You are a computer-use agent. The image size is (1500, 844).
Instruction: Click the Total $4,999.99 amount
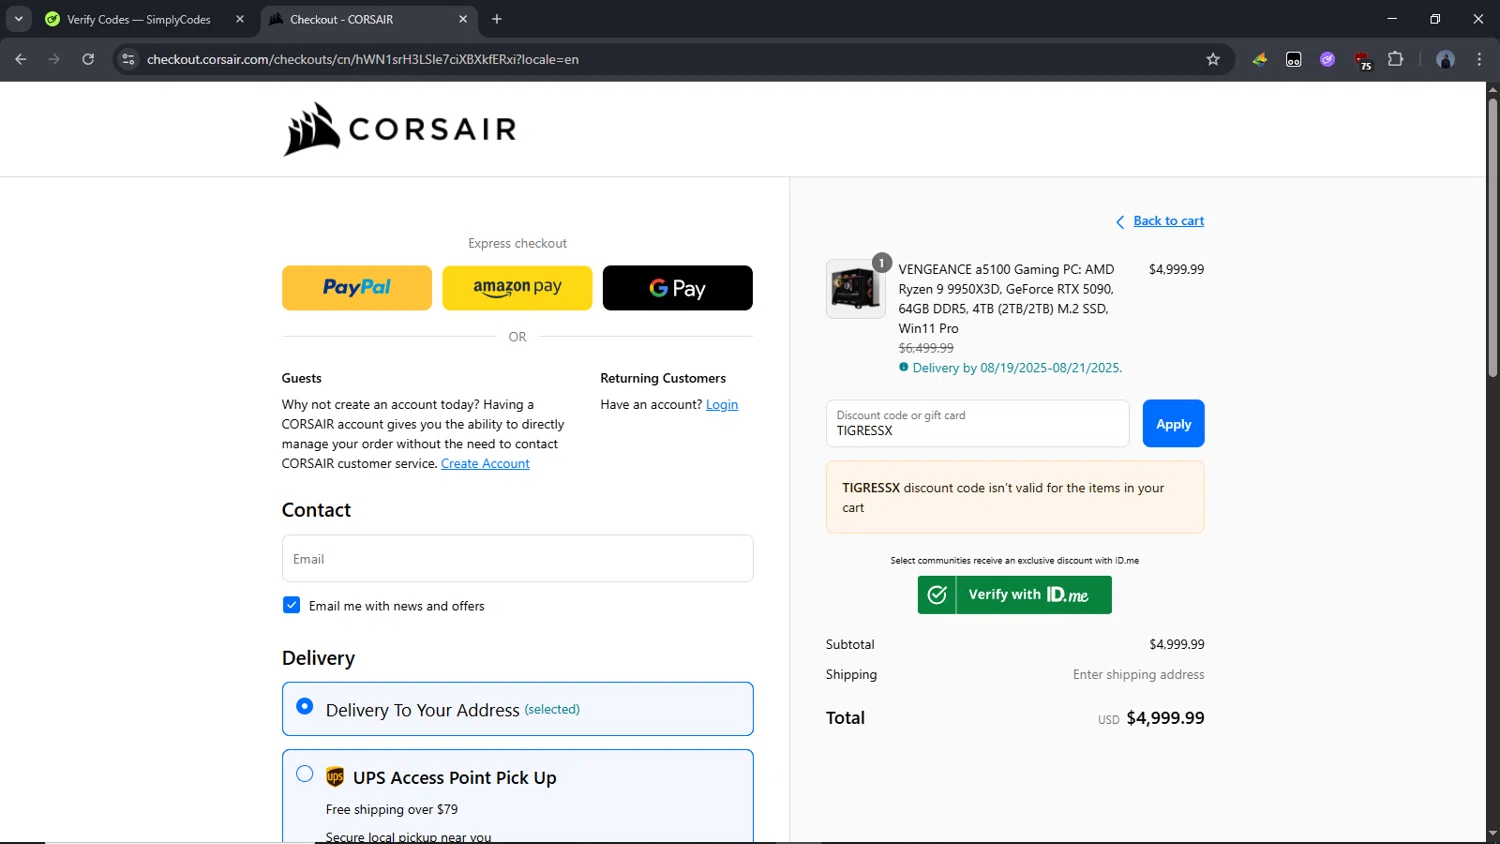[1165, 718]
